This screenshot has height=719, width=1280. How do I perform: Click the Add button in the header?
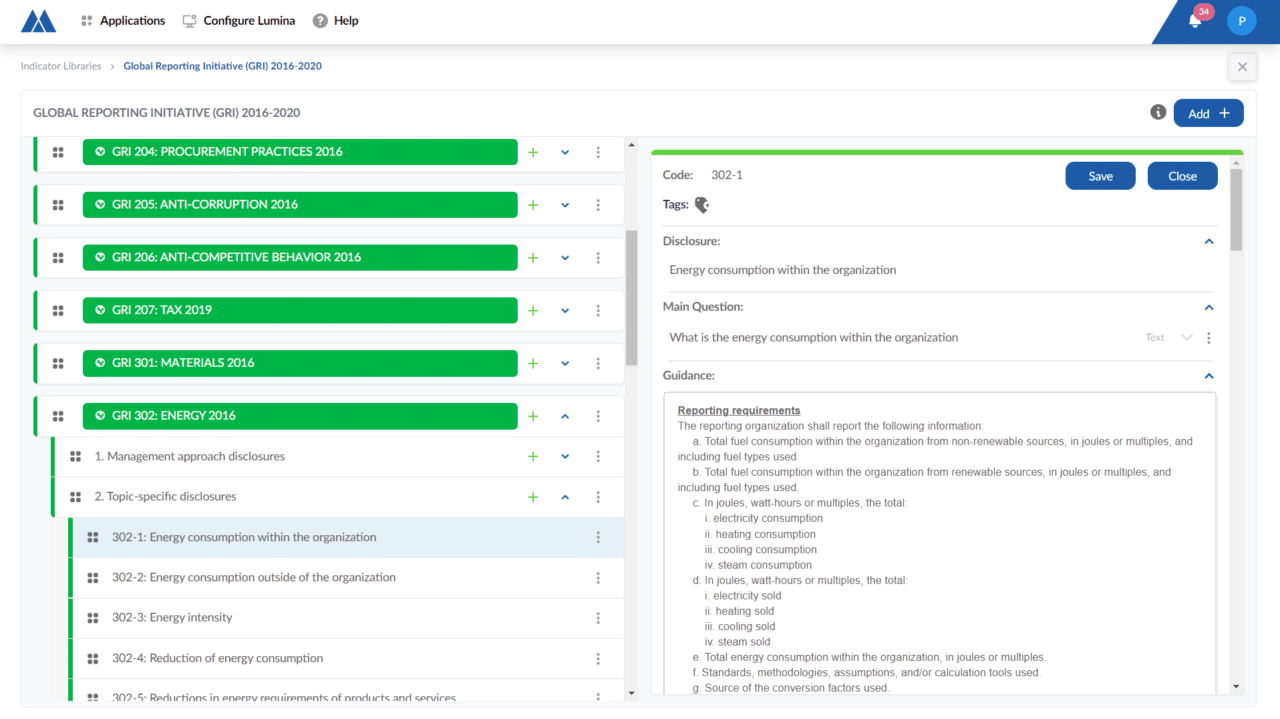click(x=1208, y=112)
